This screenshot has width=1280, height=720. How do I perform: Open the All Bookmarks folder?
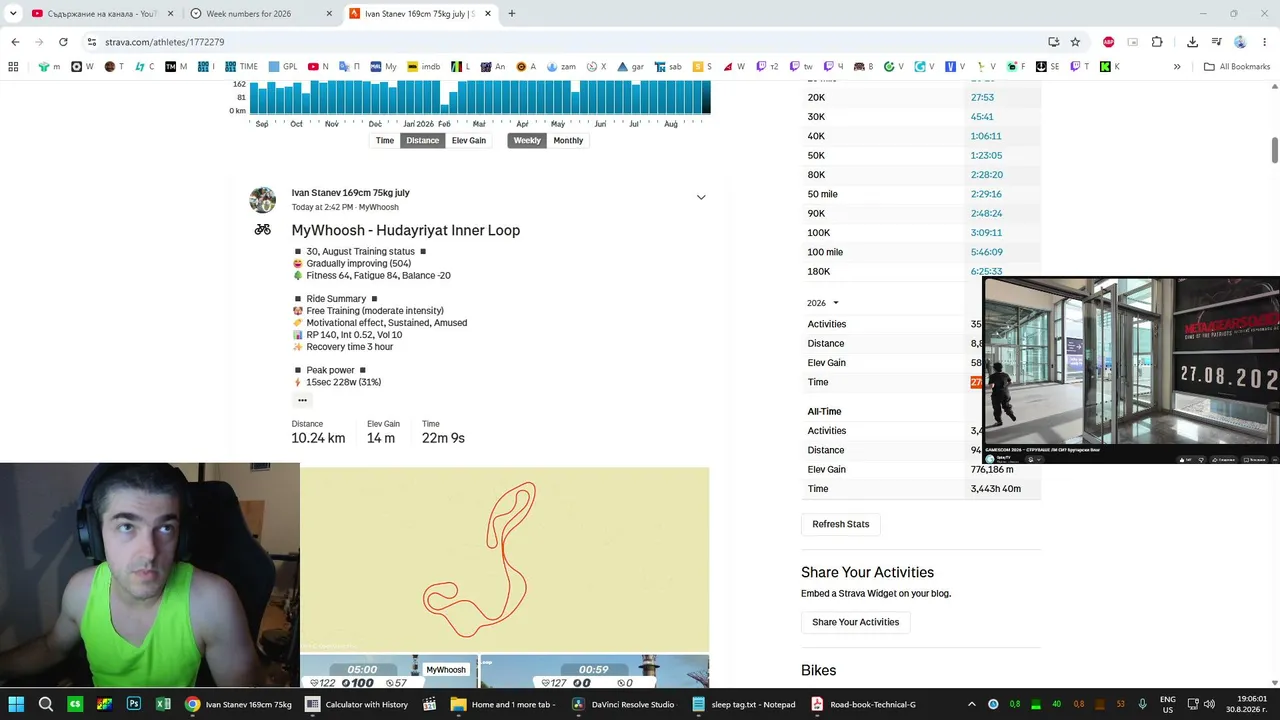(1237, 67)
